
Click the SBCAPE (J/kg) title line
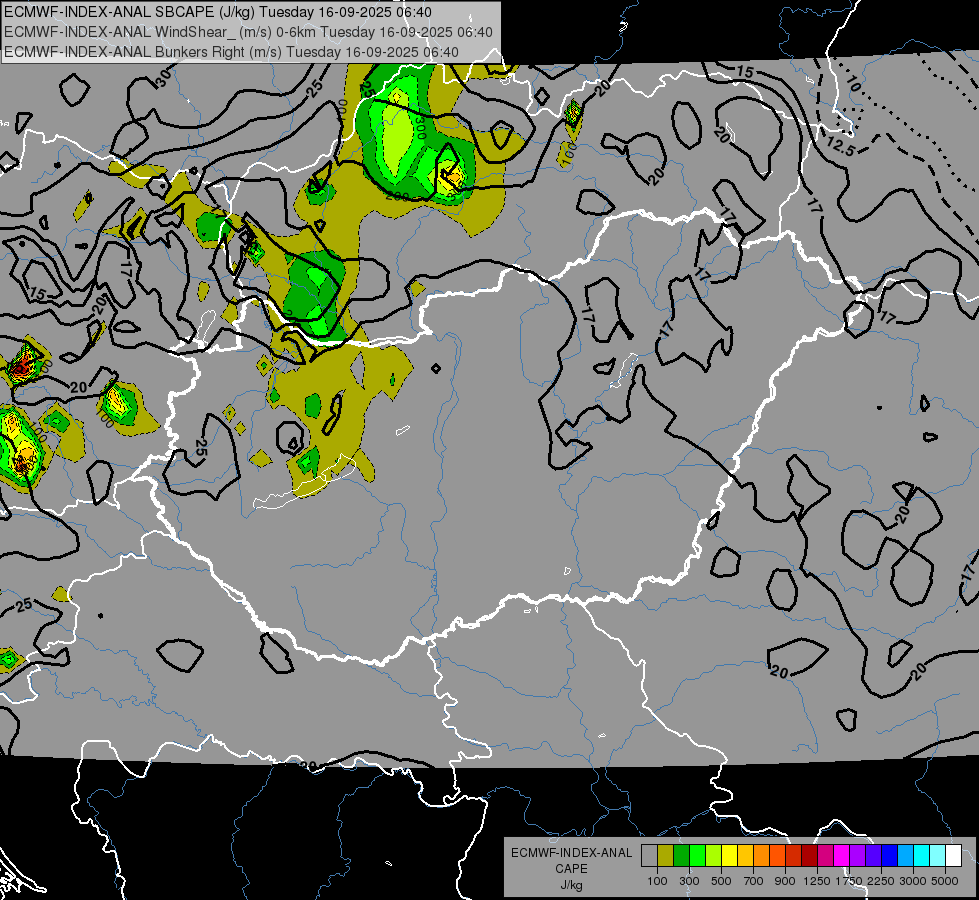(218, 12)
